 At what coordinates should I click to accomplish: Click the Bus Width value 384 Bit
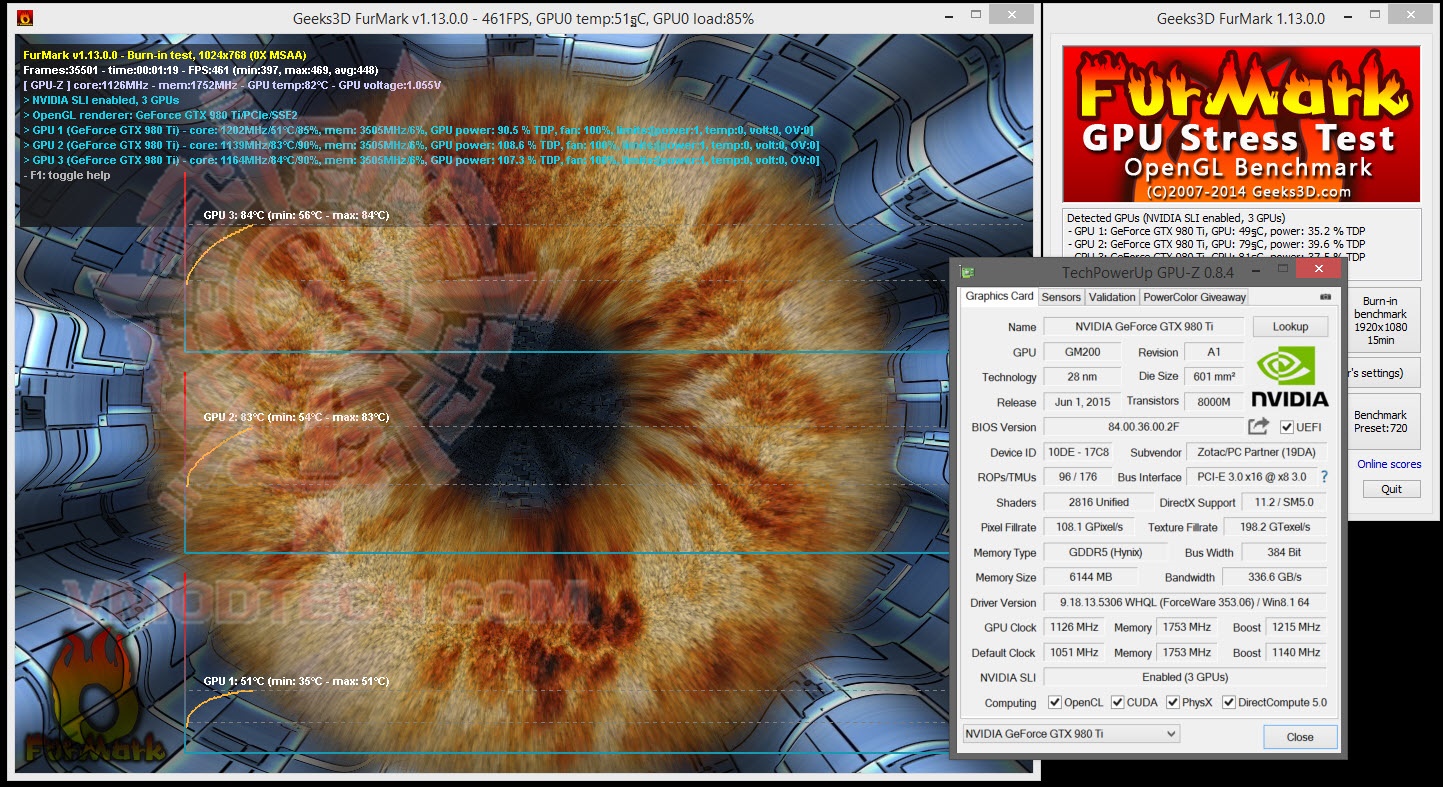[x=1284, y=552]
